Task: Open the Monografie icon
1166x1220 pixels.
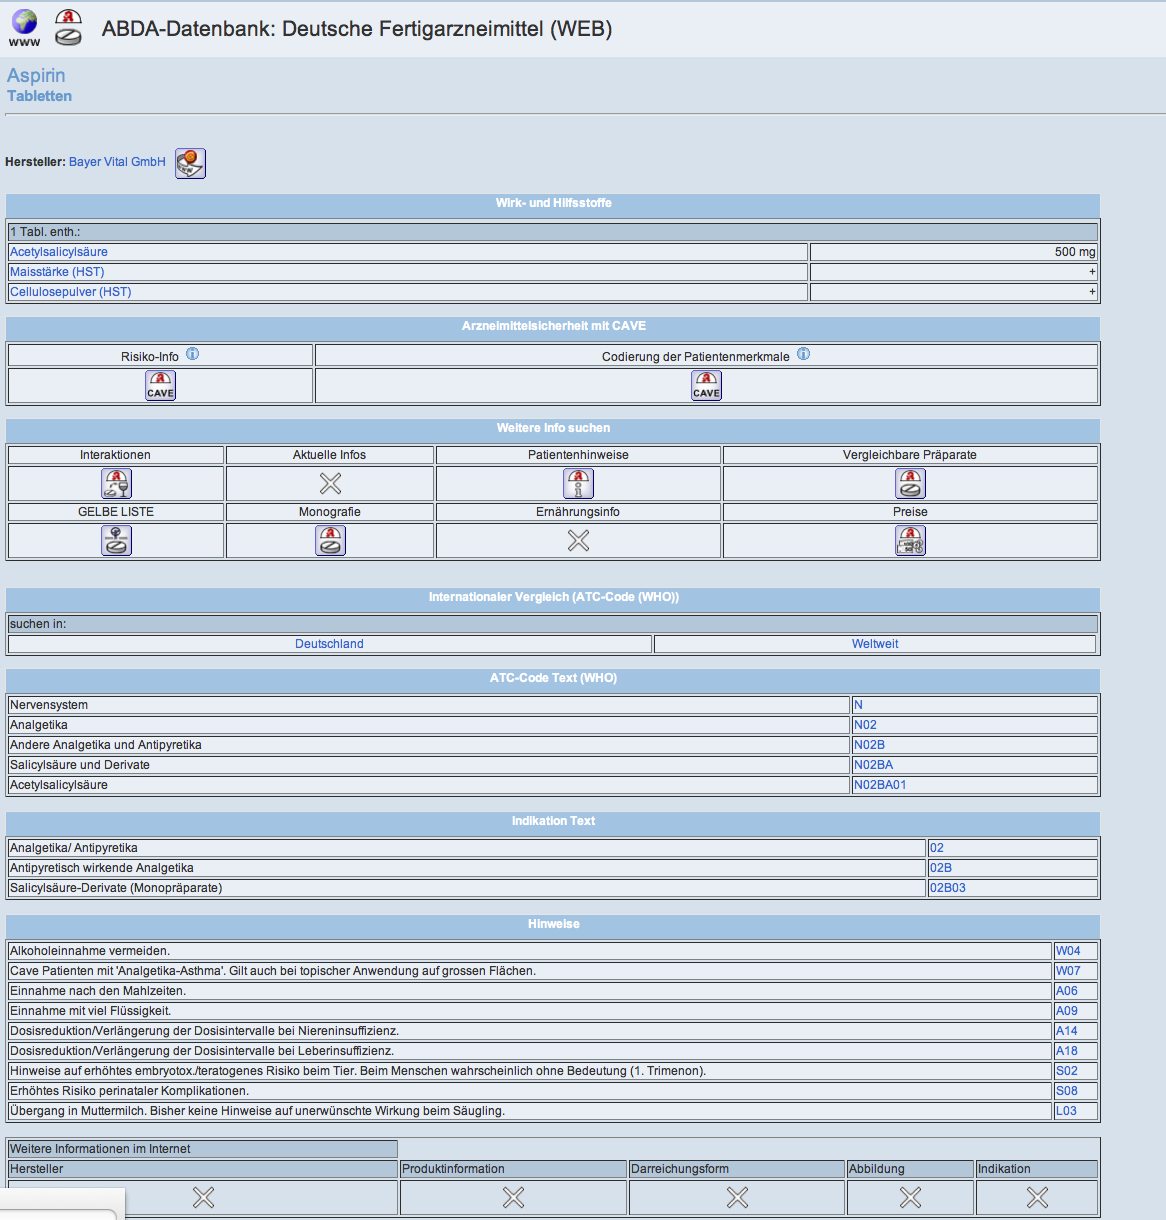Action: (330, 541)
